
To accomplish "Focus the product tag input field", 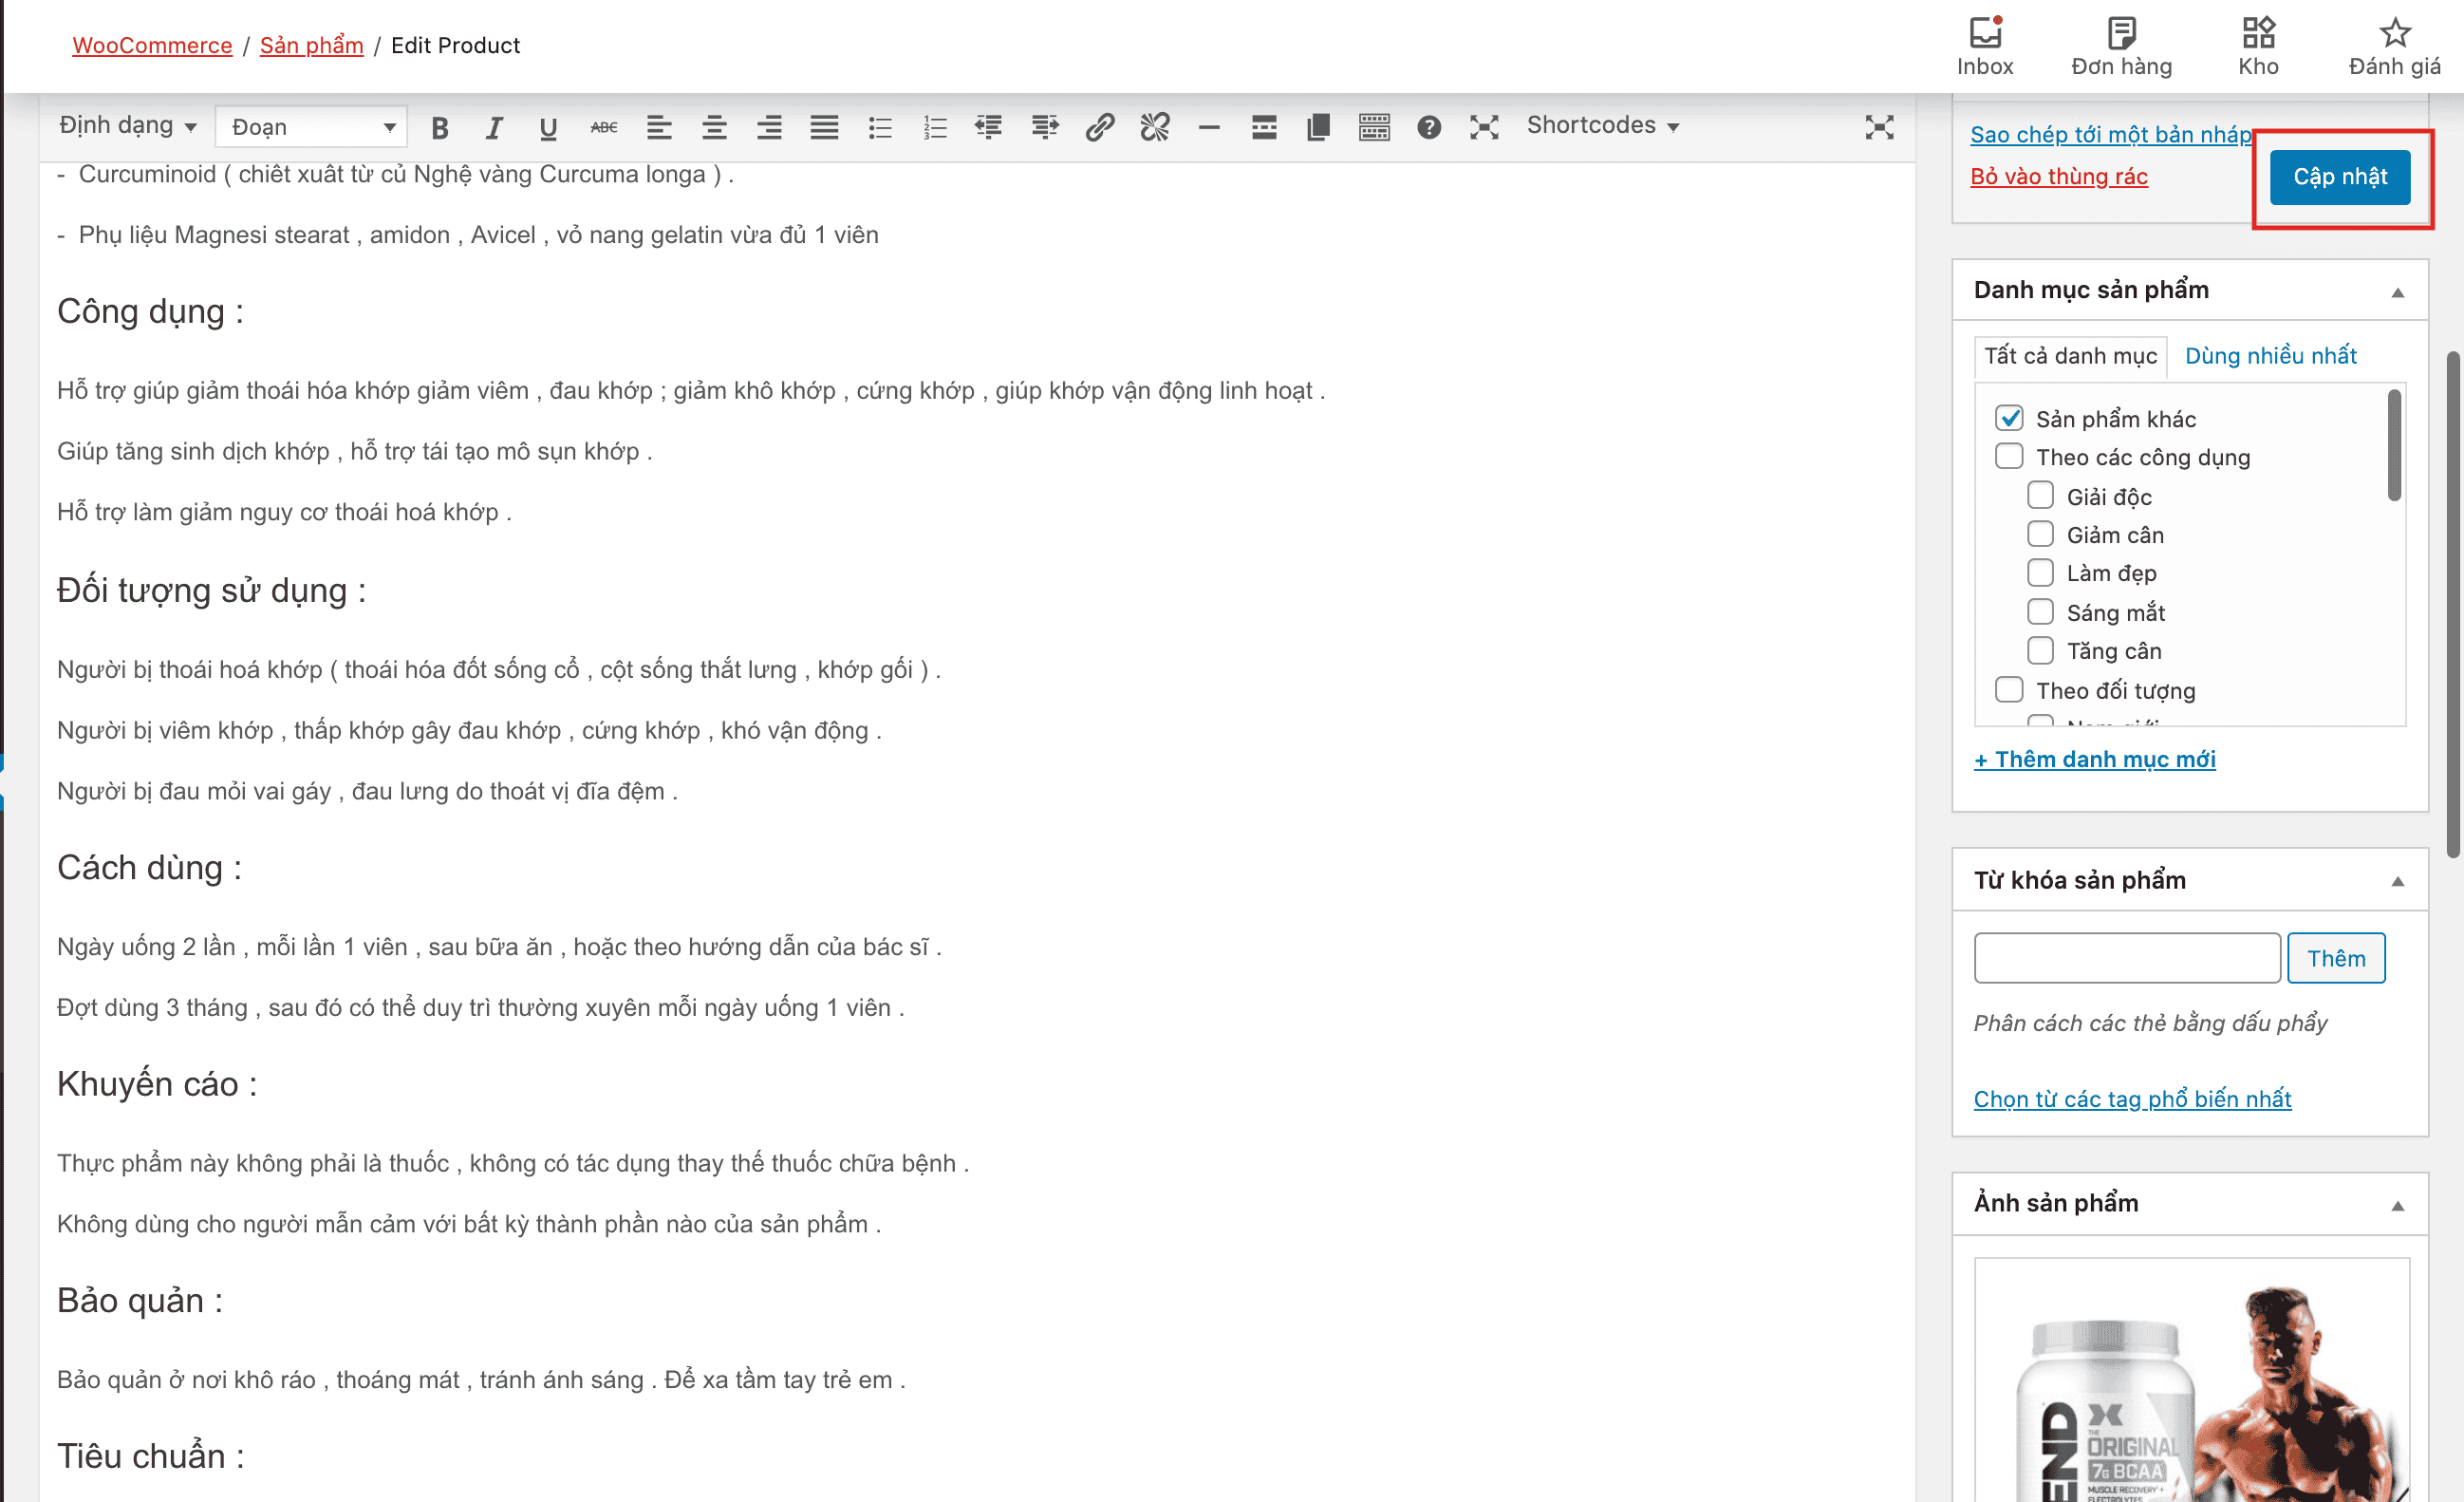I will coord(2127,958).
